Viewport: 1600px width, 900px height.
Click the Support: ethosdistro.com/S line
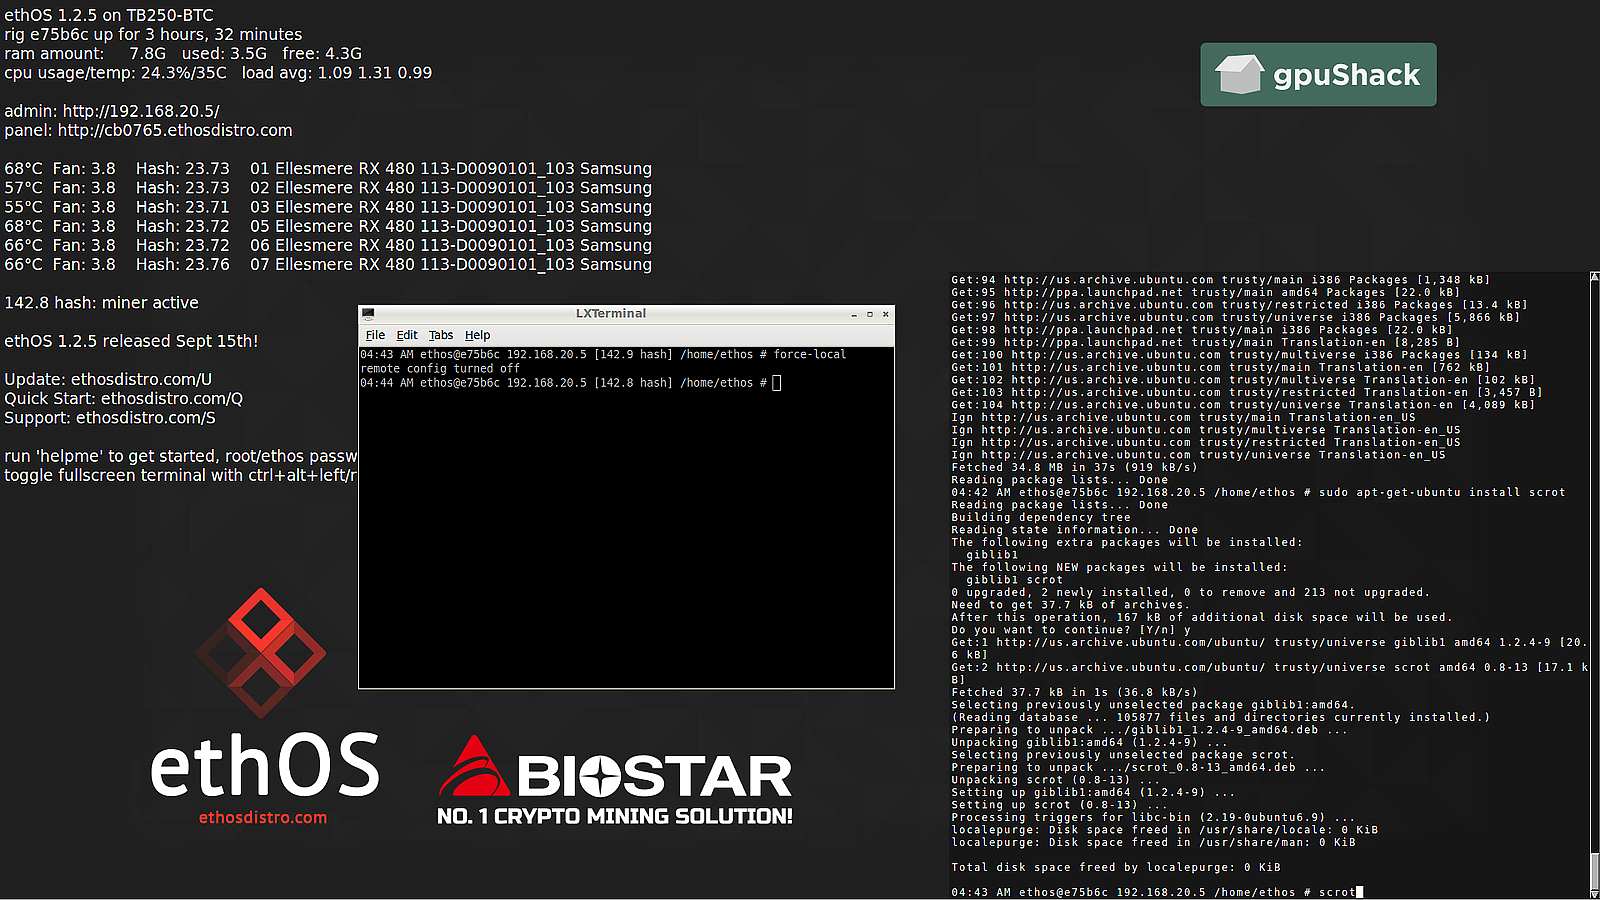pyautogui.click(x=110, y=417)
